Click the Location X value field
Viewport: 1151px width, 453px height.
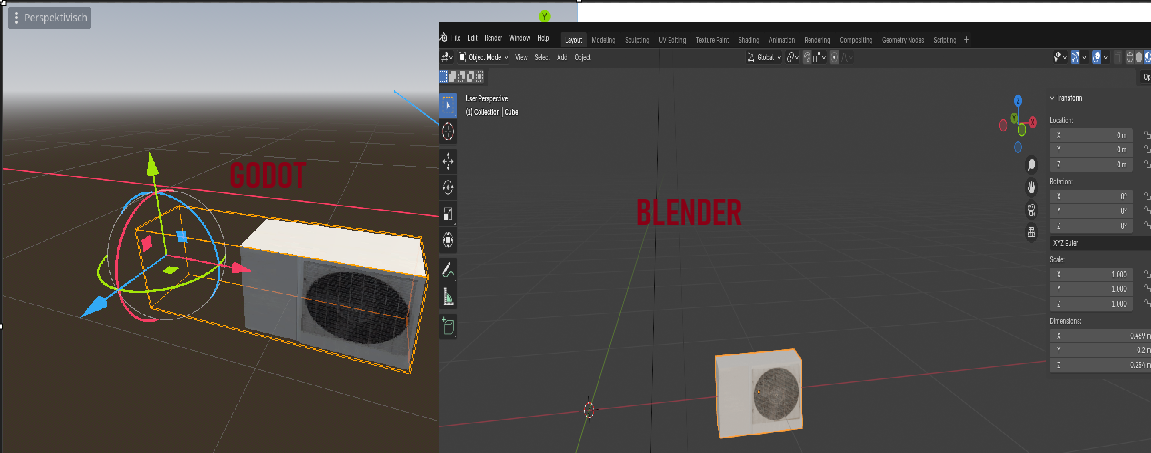[1094, 135]
